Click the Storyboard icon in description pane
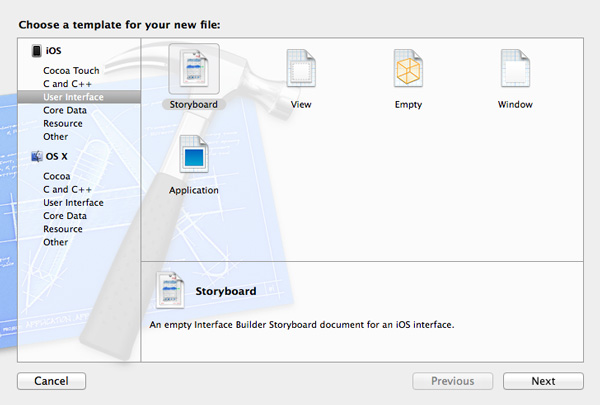The height and width of the screenshot is (405, 600). tap(170, 290)
